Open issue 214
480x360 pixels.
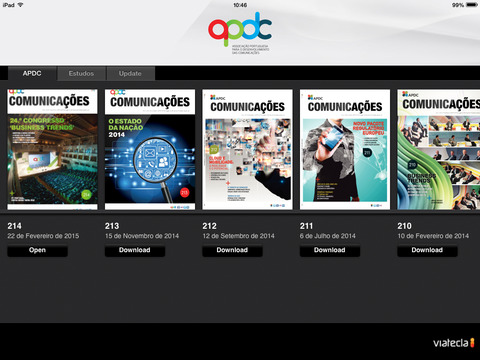click(x=37, y=251)
